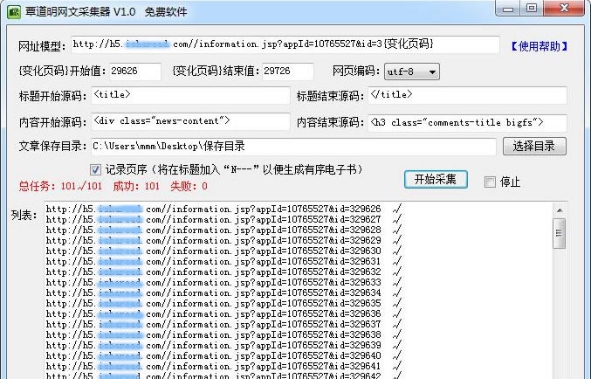
Task: Click the 开始值 field showing 29626
Action: pyautogui.click(x=135, y=71)
